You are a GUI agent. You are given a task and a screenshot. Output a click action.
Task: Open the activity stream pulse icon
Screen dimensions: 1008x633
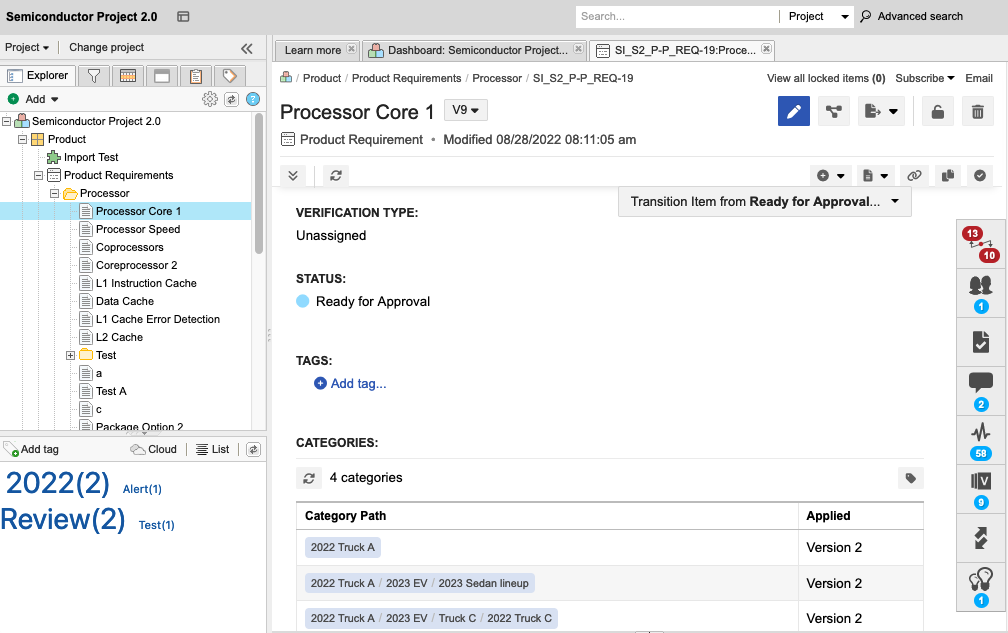tap(981, 432)
